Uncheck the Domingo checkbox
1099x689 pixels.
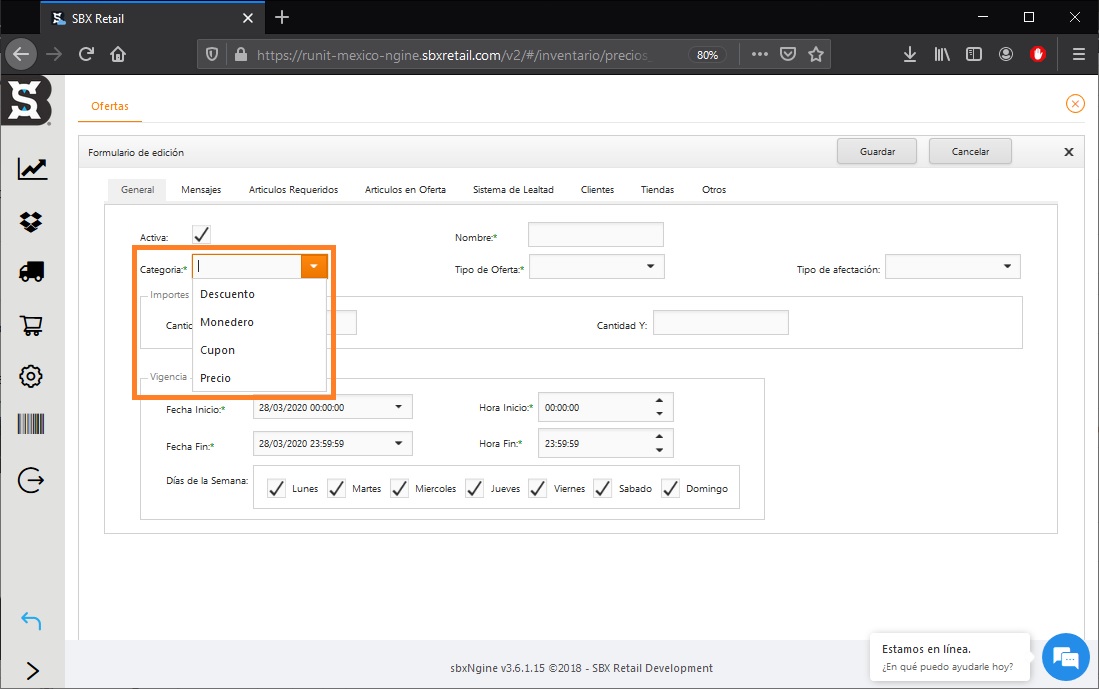click(x=670, y=489)
